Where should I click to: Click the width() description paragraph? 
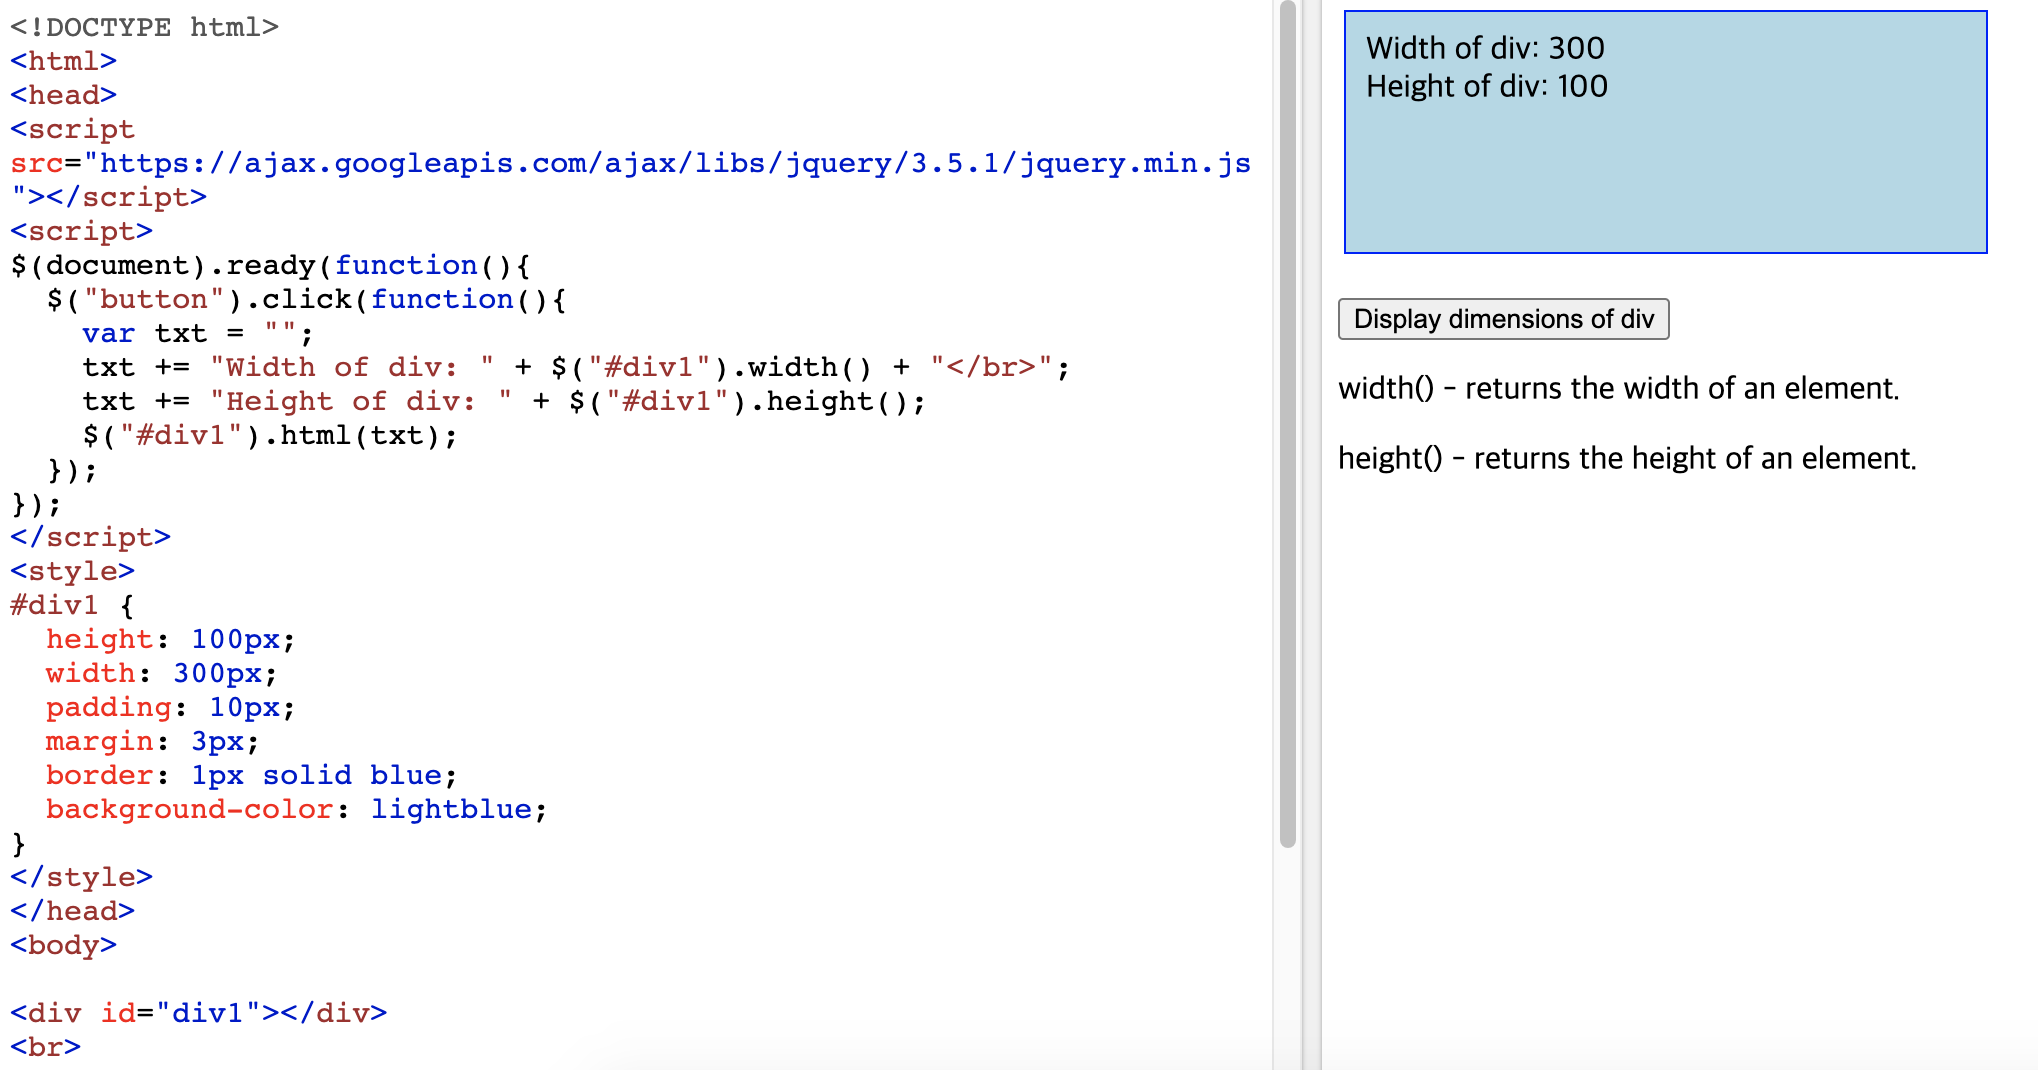tap(1618, 388)
